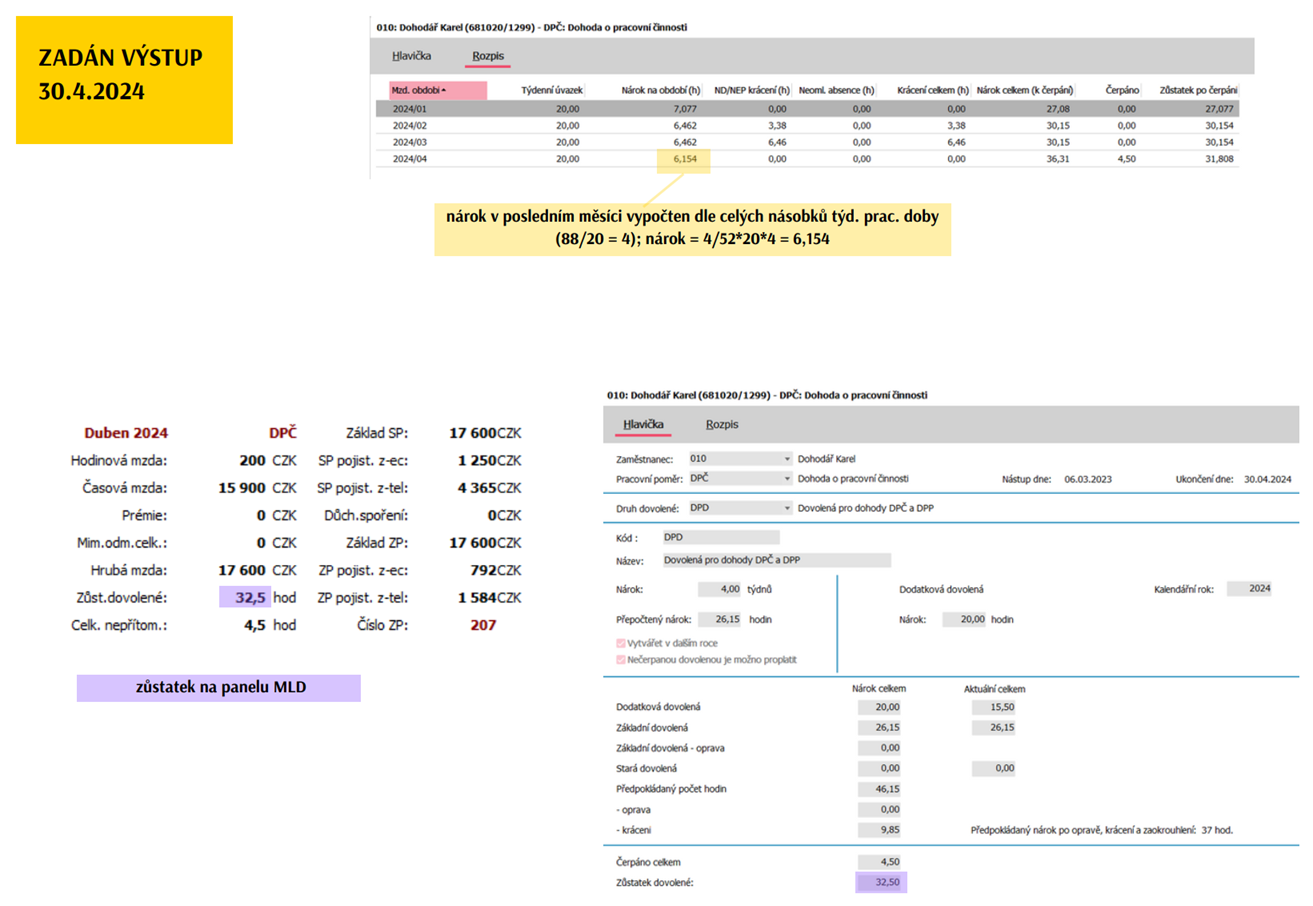Image resolution: width=1313 pixels, height=906 pixels.
Task: Click highlighted 6,154 cell in Nárok column
Action: click(x=683, y=158)
